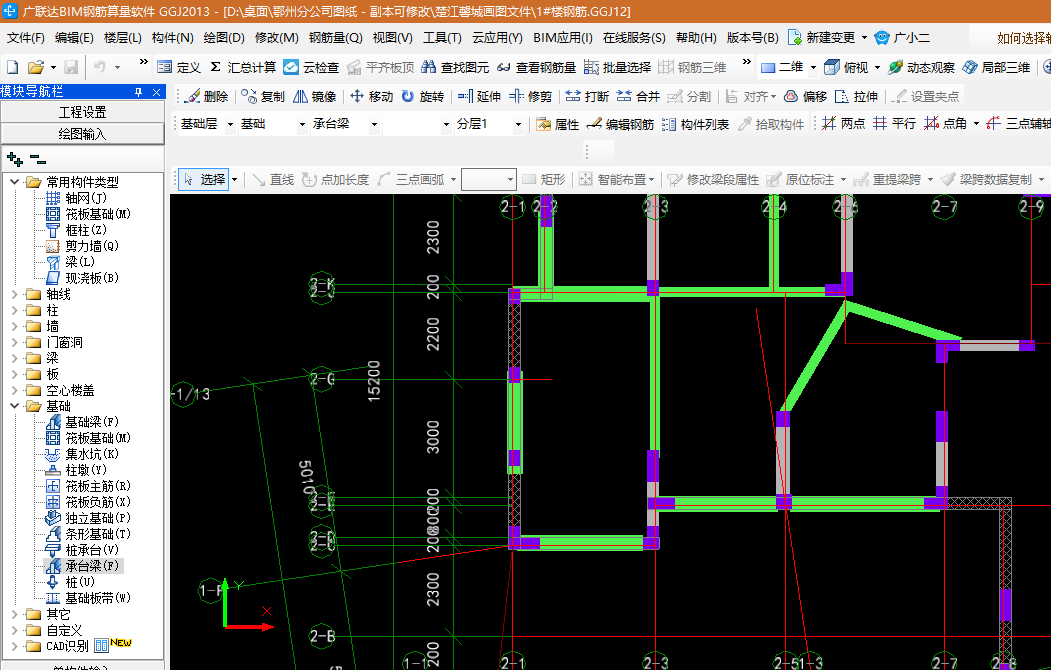Screen dimensions: 1051x670
Task: Select the 修剪 trim tool
Action: [x=530, y=96]
